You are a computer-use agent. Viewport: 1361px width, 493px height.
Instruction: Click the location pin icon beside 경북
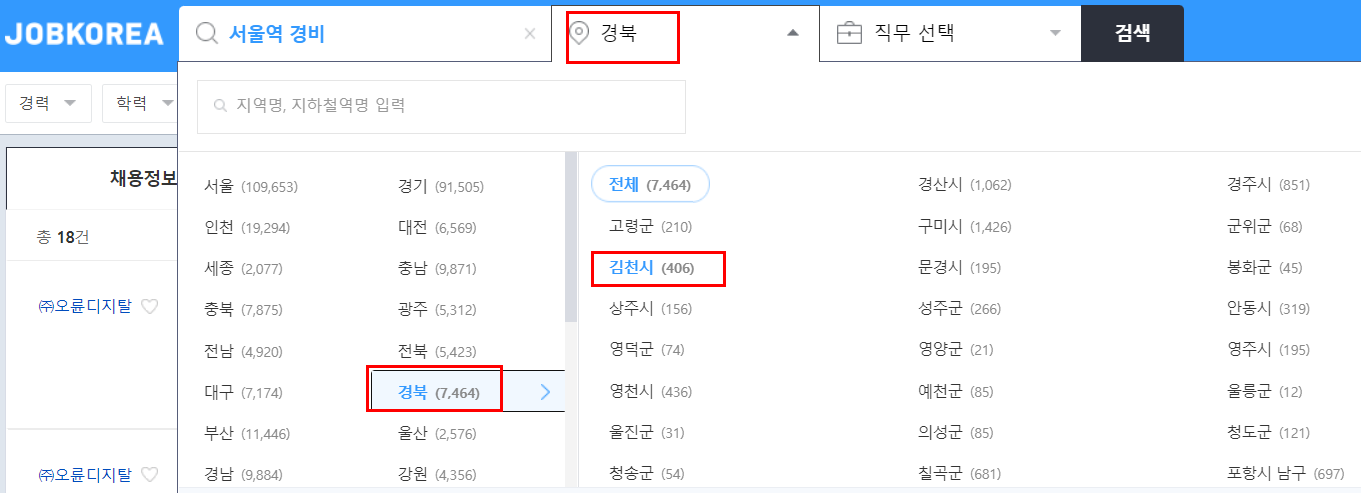579,34
